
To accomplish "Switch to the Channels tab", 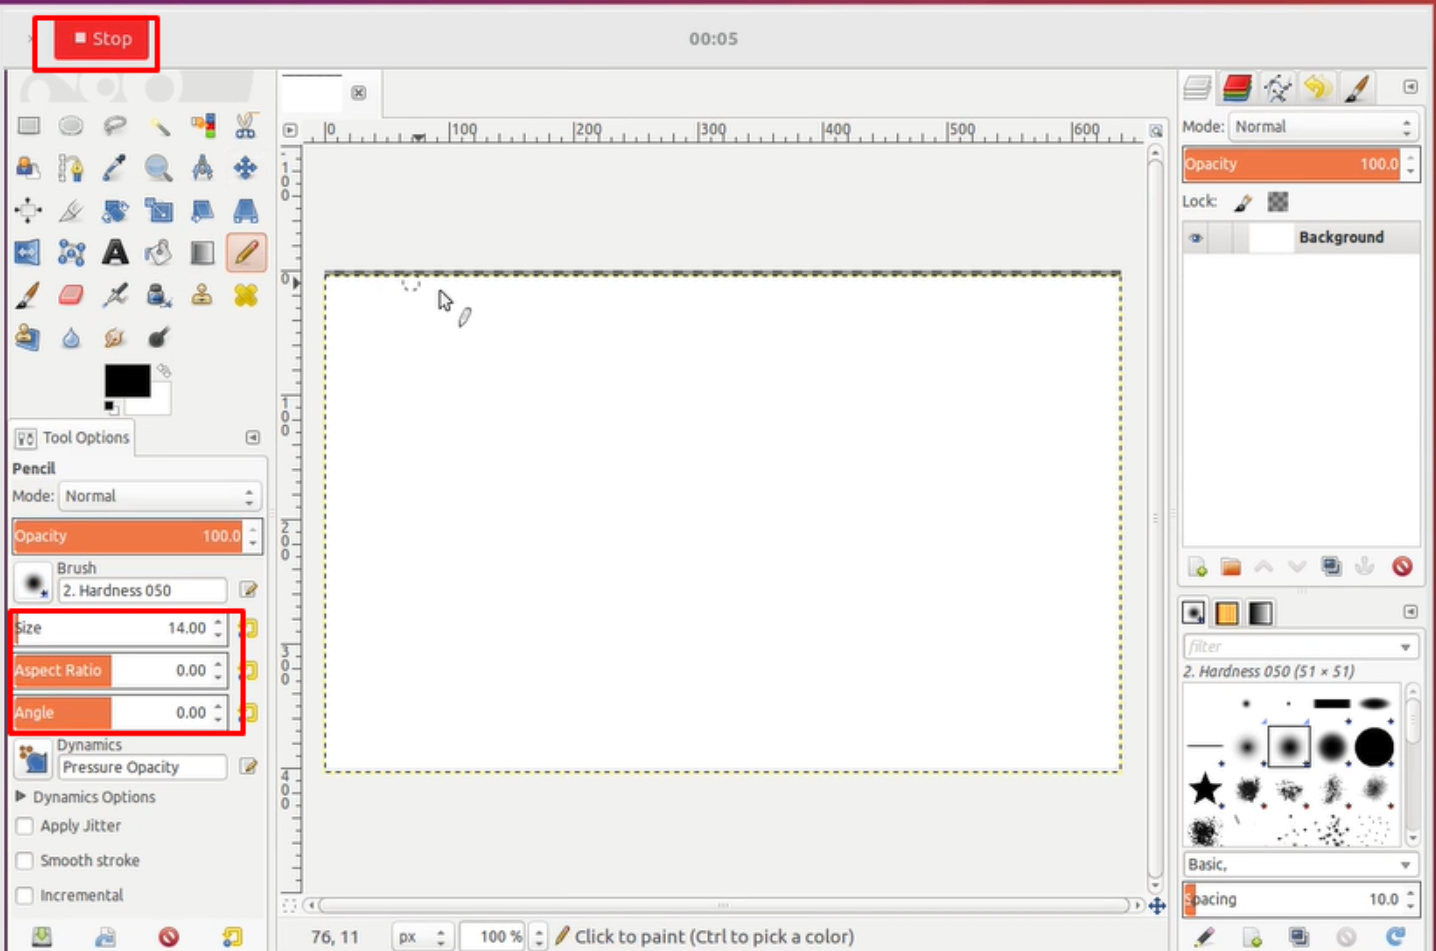I will coord(1237,88).
